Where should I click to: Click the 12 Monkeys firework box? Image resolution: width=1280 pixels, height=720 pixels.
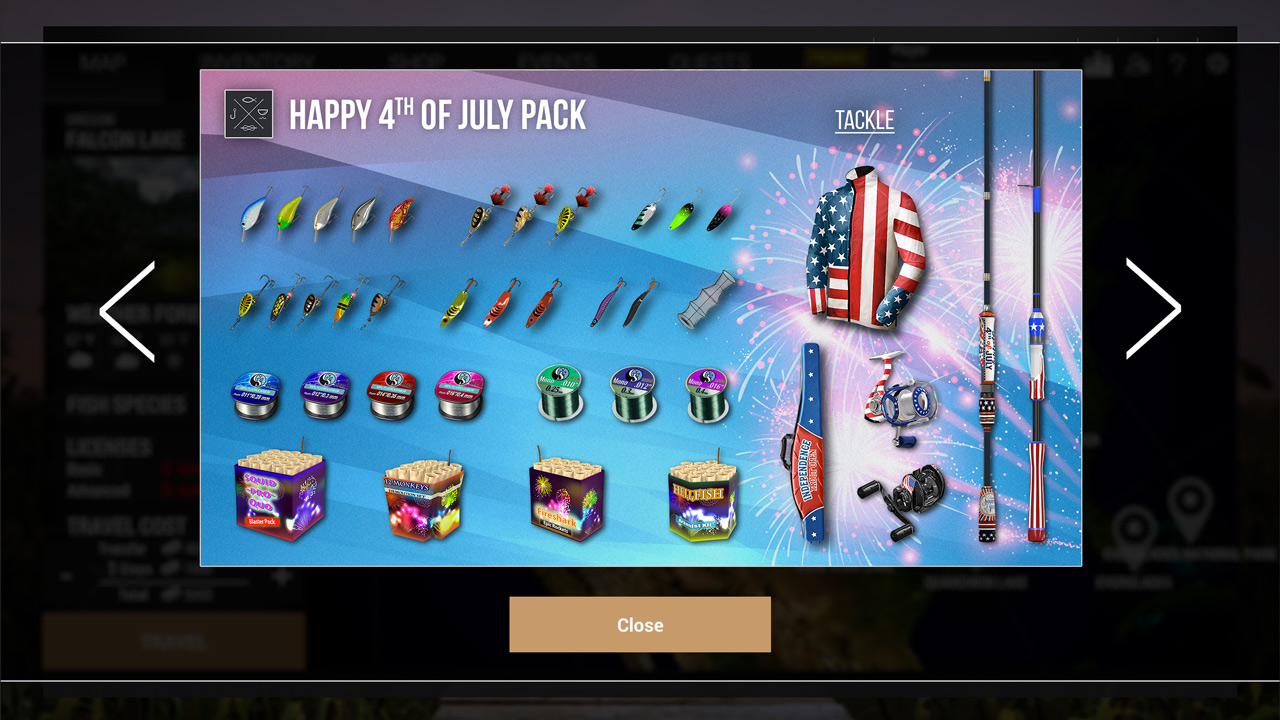pyautogui.click(x=423, y=497)
